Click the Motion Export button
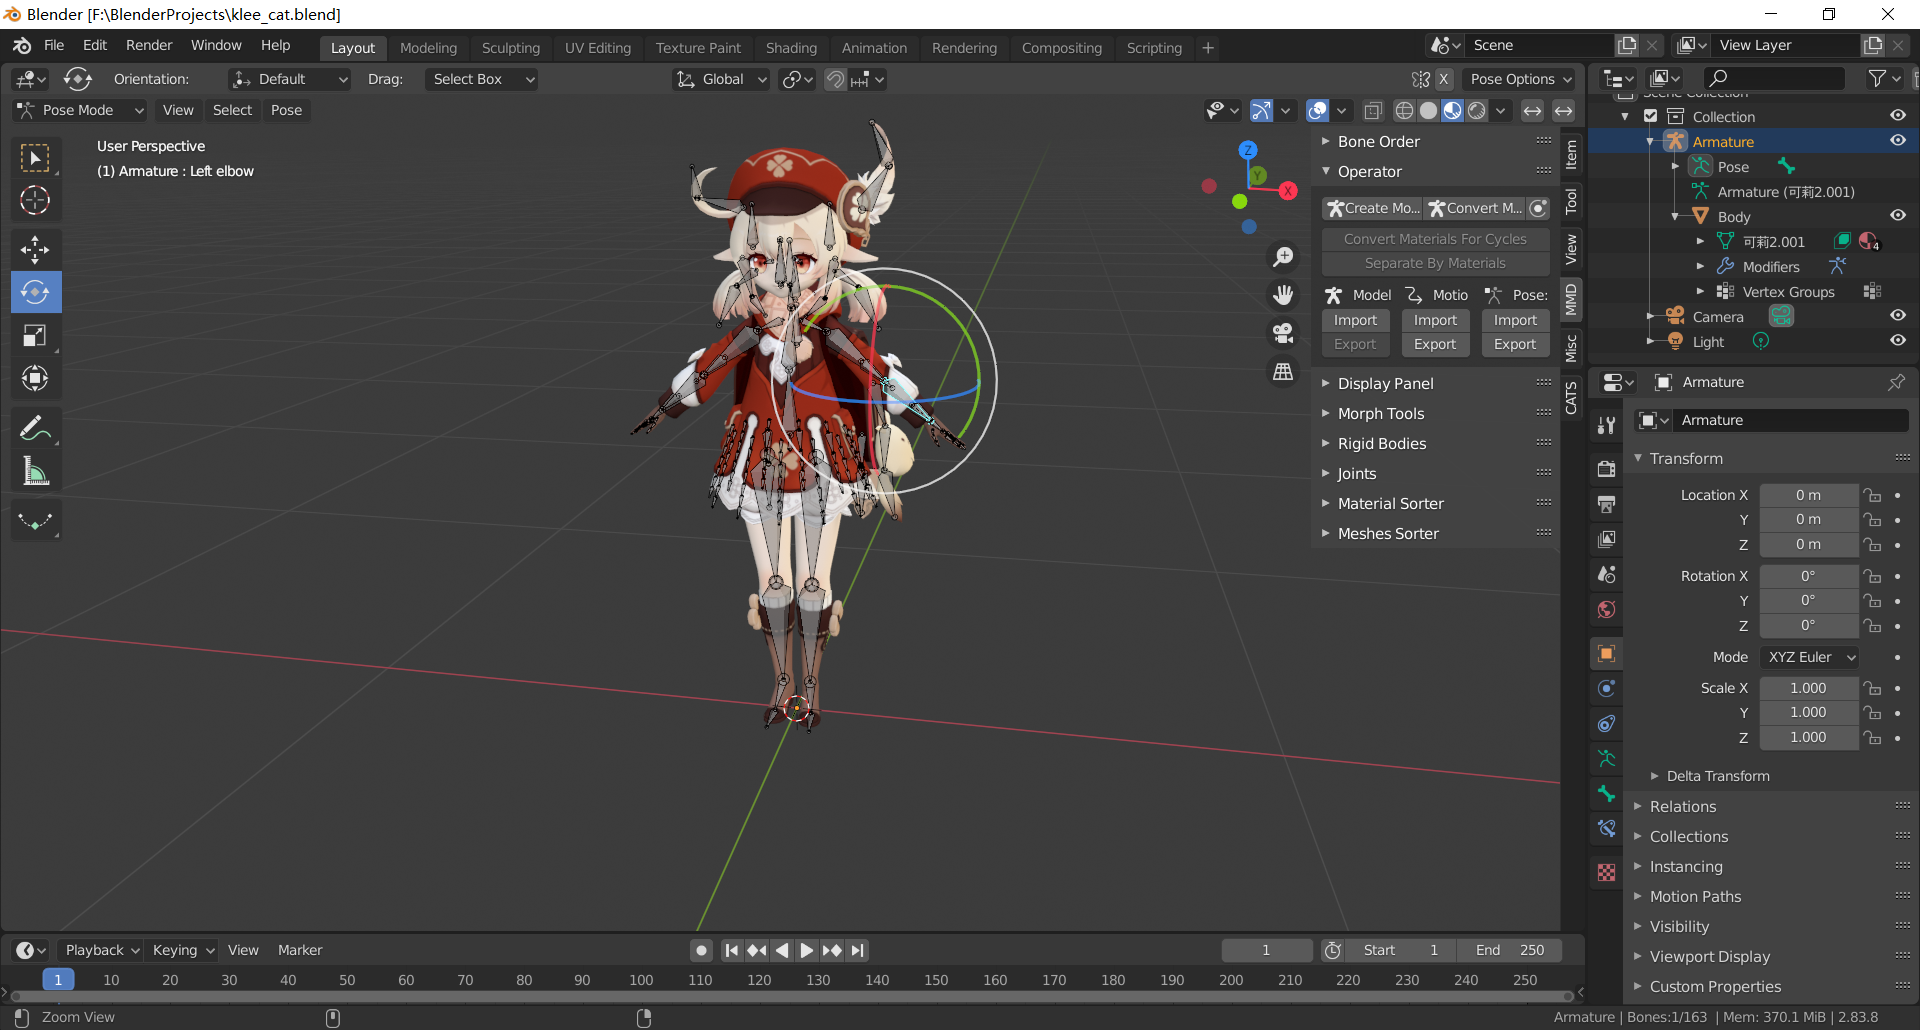 [x=1435, y=344]
